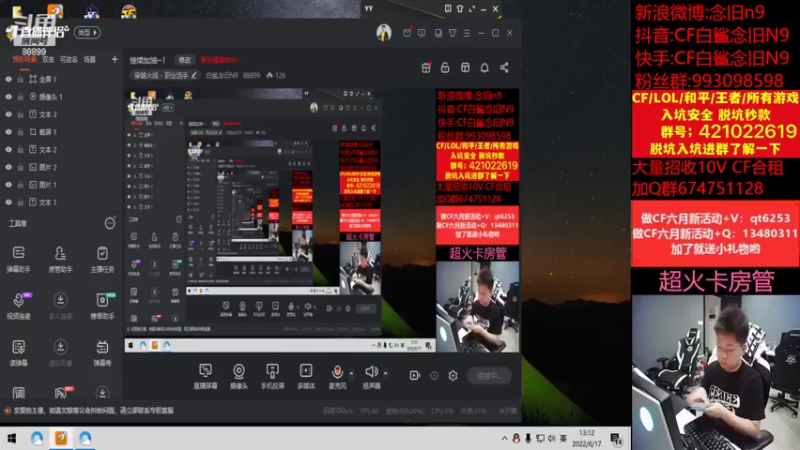
Task: Hide the 图片 2 source layer
Action: click(9, 167)
